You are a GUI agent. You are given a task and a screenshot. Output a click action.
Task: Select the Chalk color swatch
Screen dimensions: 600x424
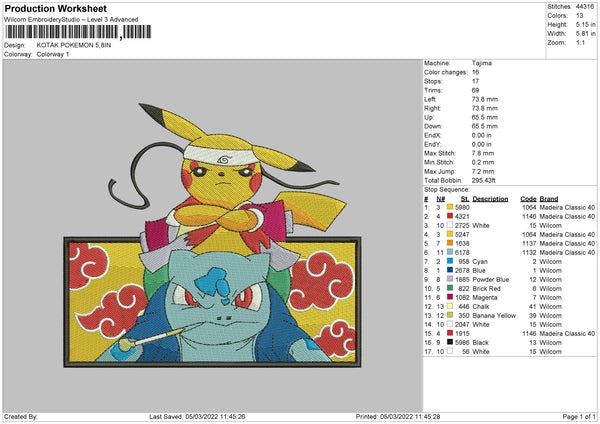click(450, 306)
